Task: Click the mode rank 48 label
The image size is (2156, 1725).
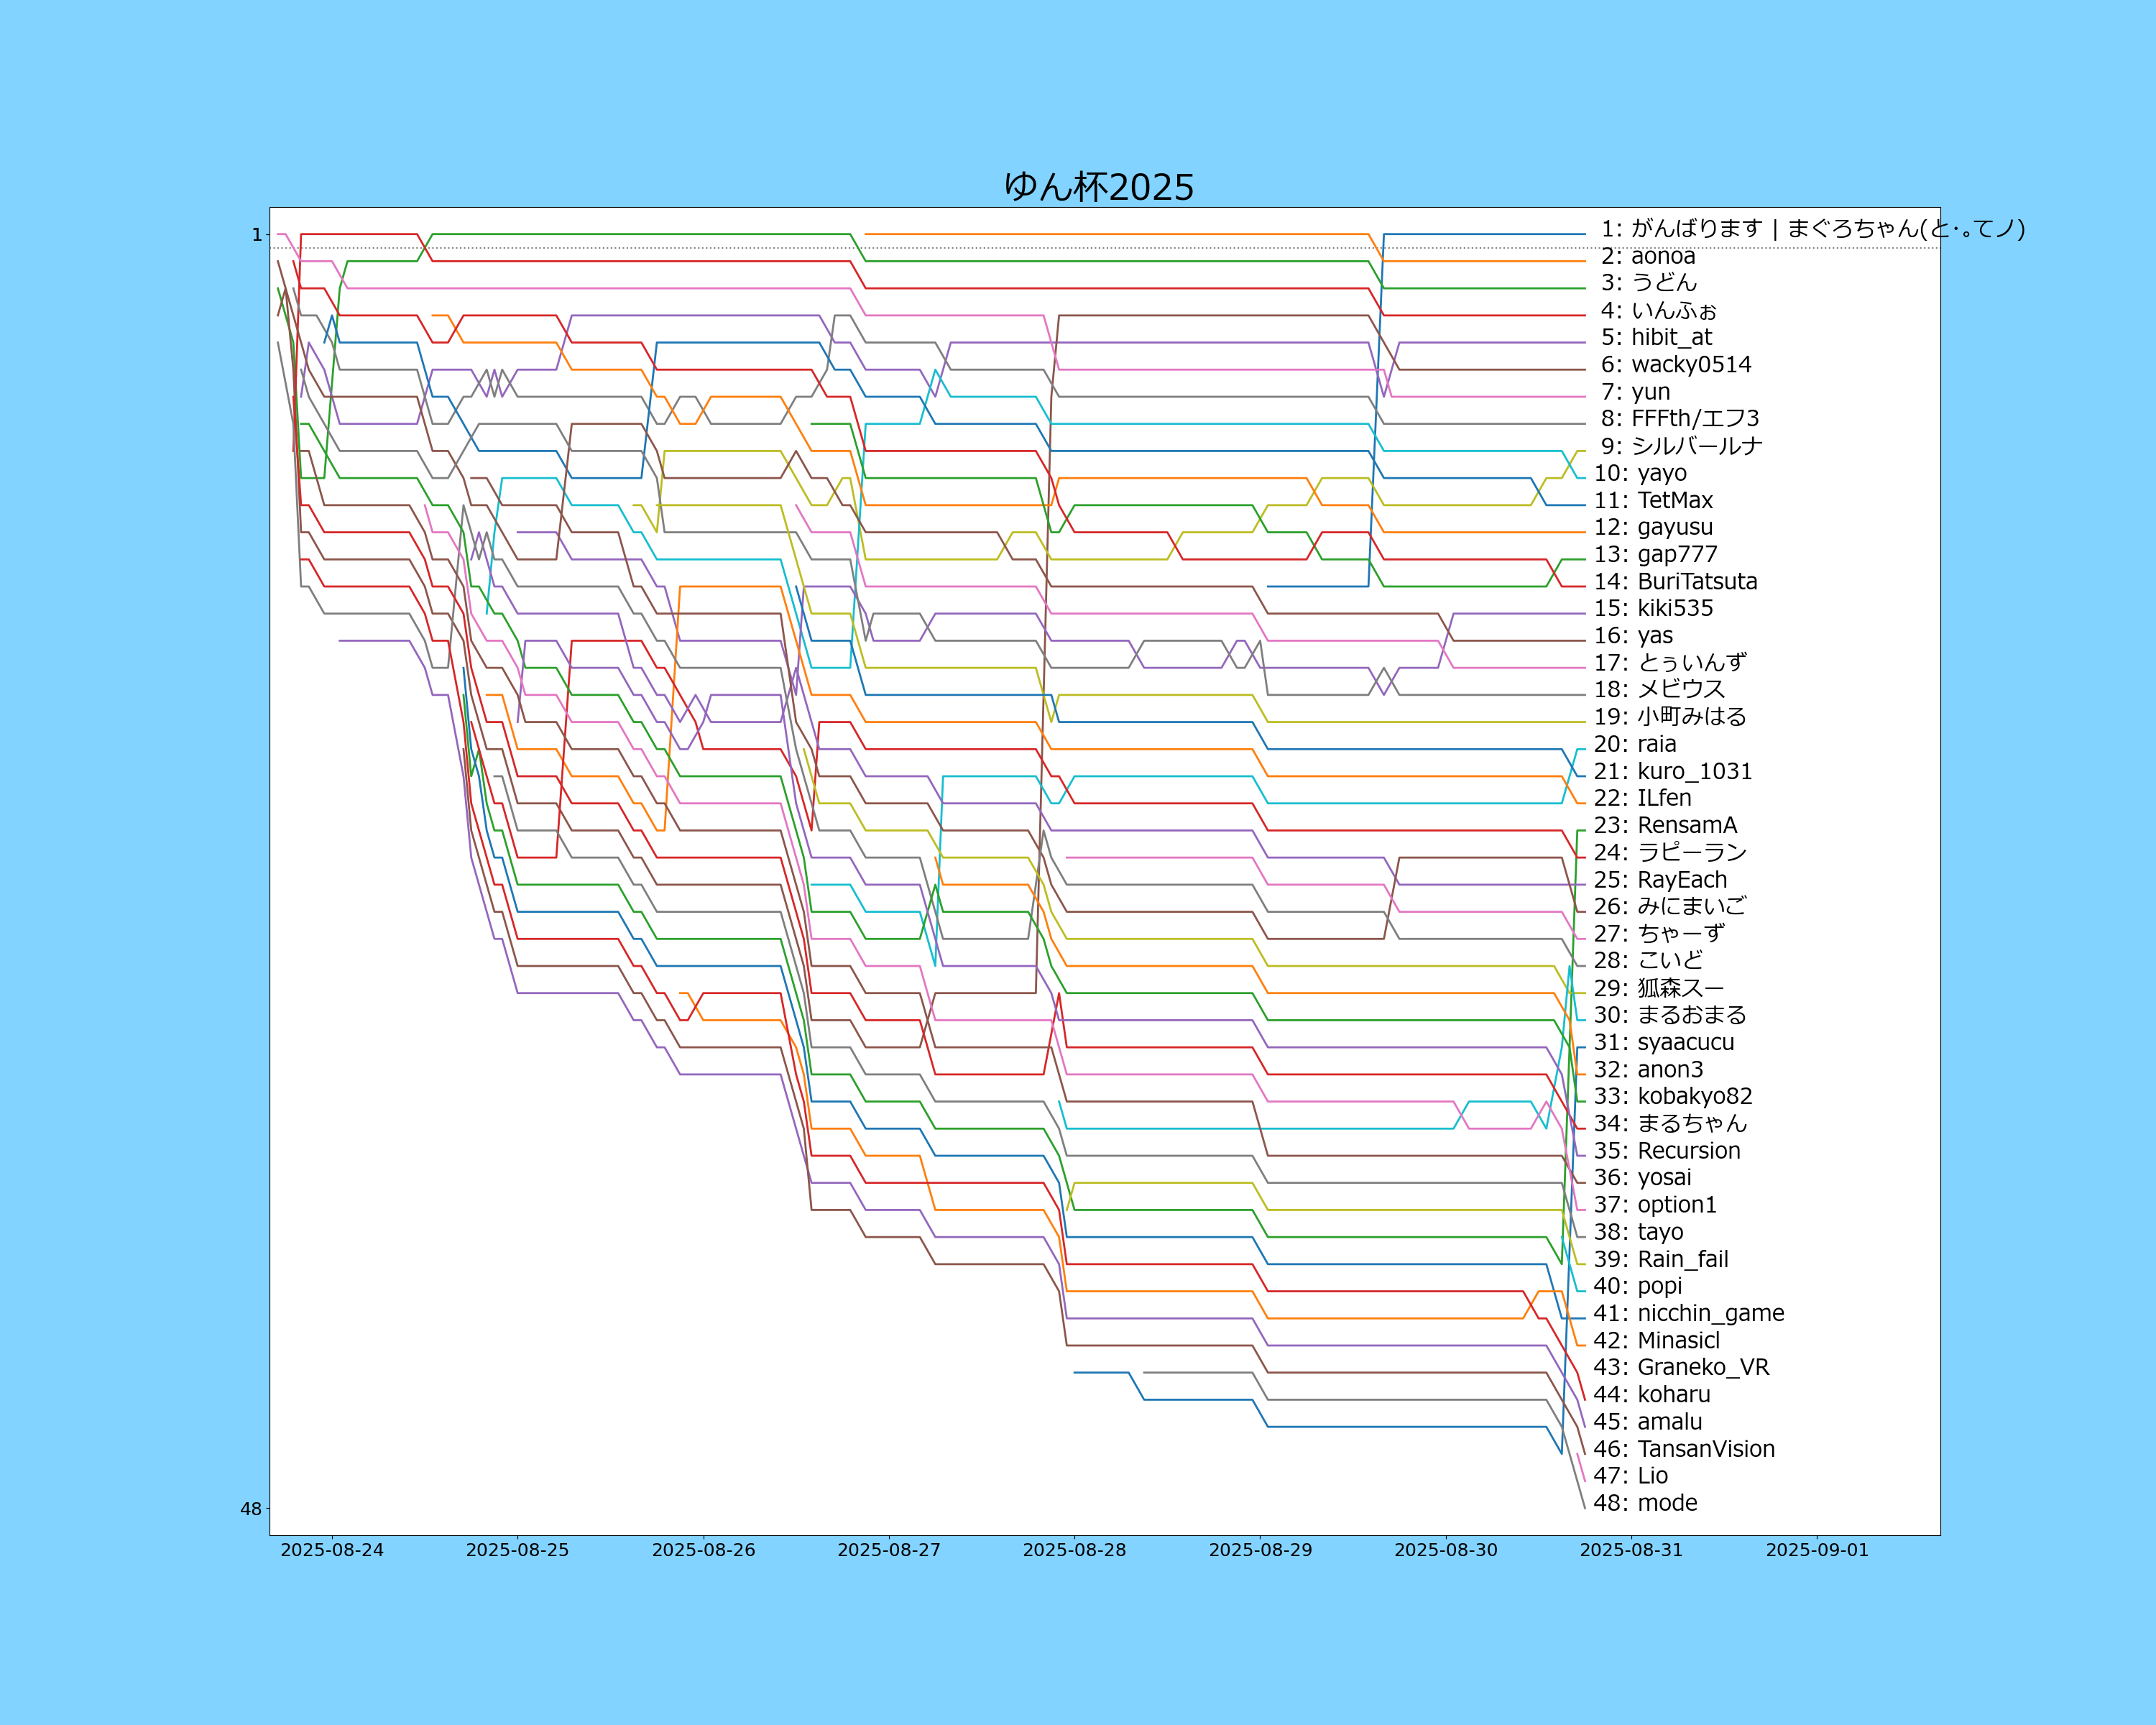Action: tap(1645, 1503)
